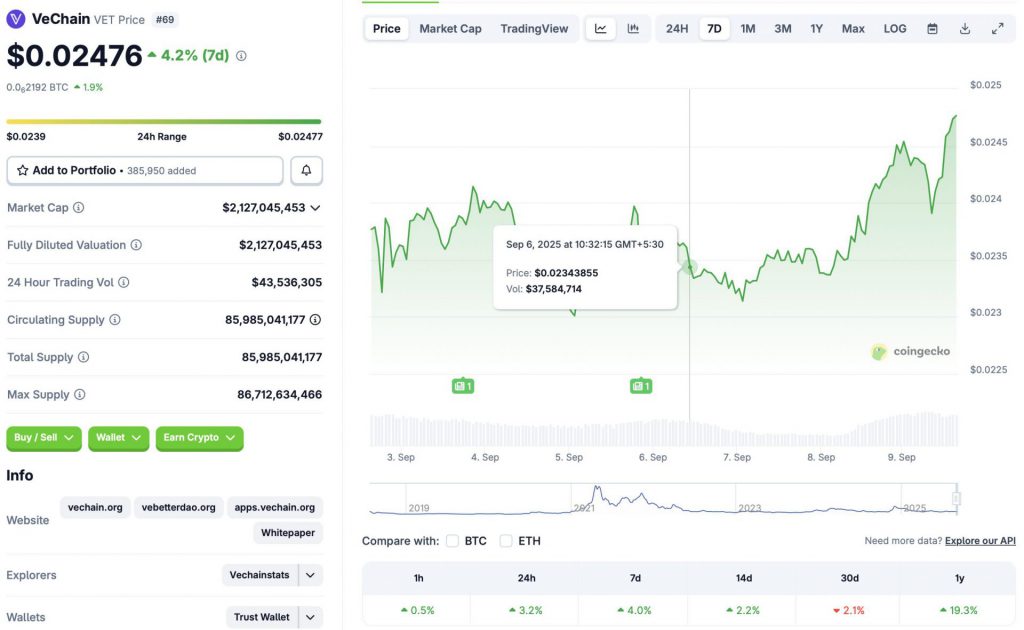The image size is (1024, 630).
Task: Click the price alert bell icon
Action: coord(306,170)
